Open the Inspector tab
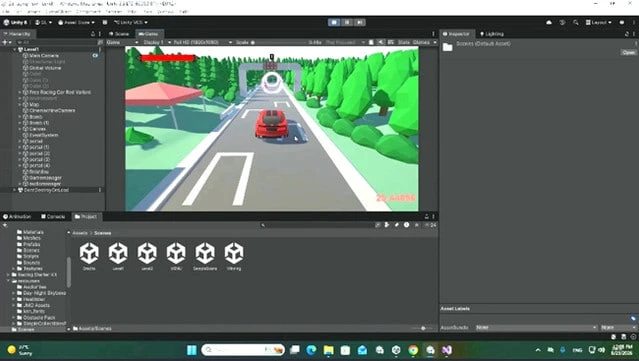 coord(456,34)
